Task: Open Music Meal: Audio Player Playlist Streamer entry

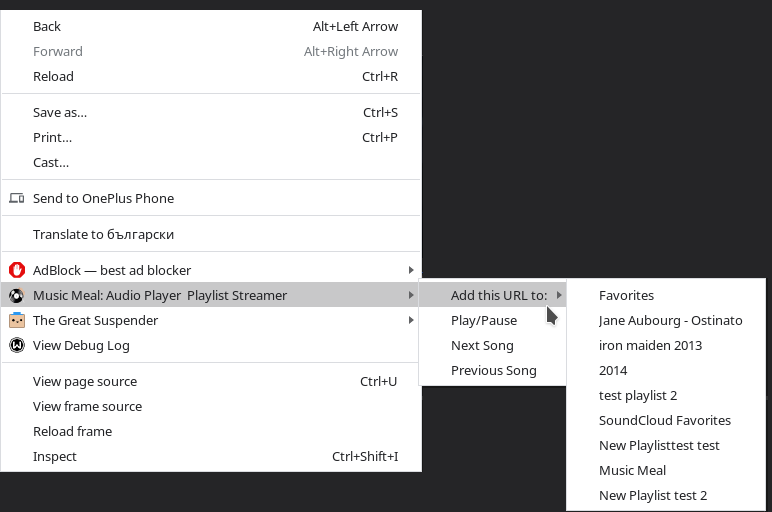Action: tap(211, 295)
